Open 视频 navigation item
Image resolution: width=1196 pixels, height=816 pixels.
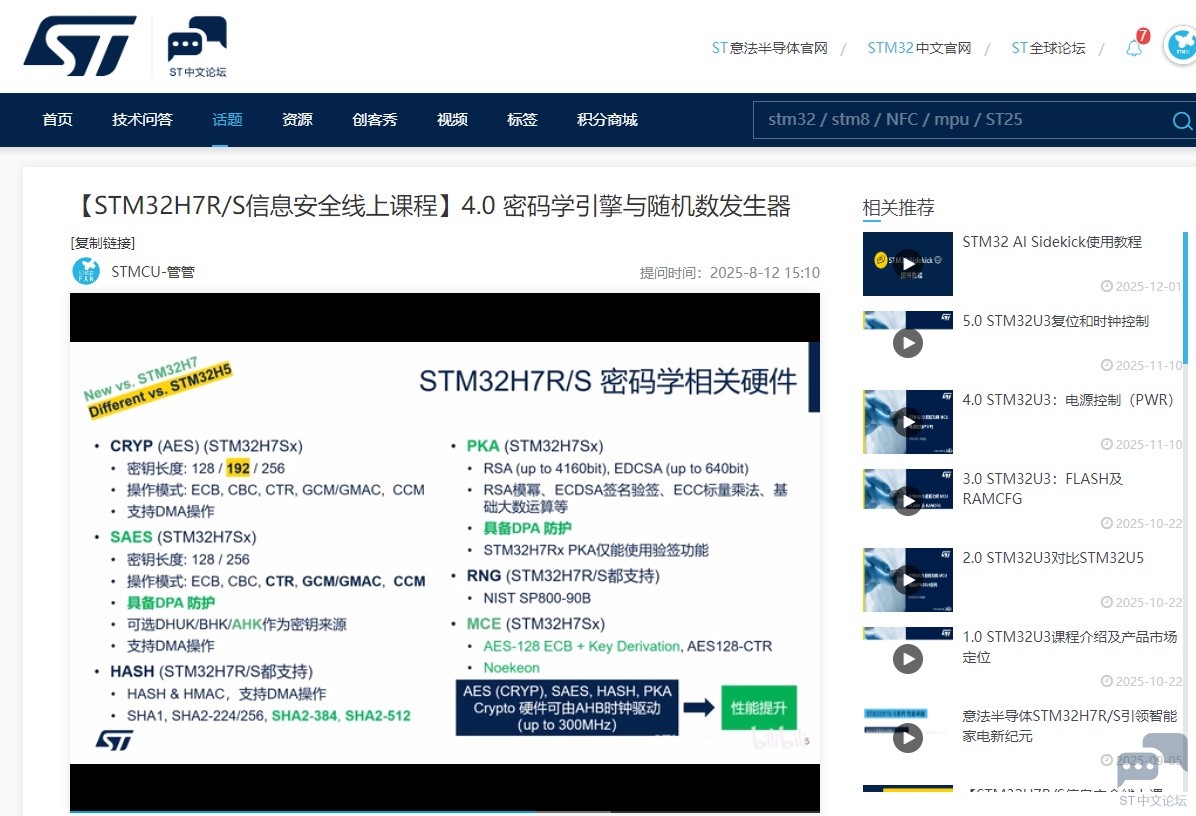452,120
